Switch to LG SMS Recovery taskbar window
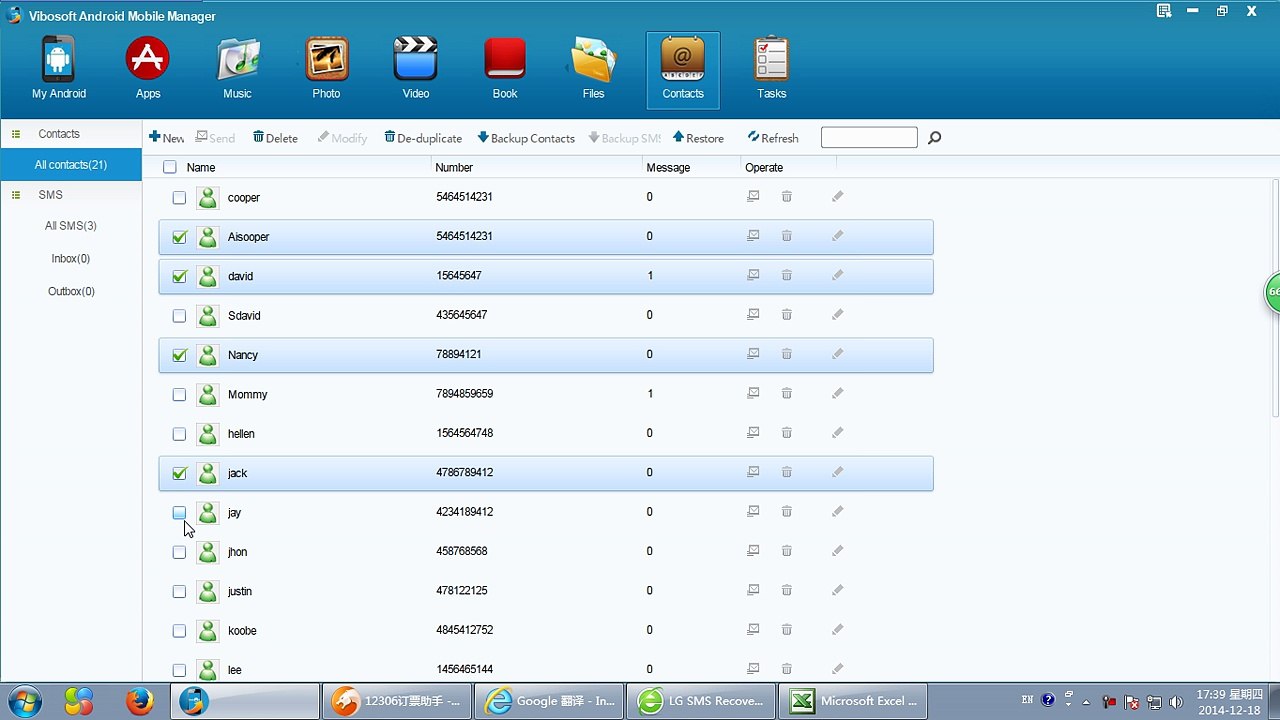Image resolution: width=1280 pixels, height=720 pixels. (700, 701)
